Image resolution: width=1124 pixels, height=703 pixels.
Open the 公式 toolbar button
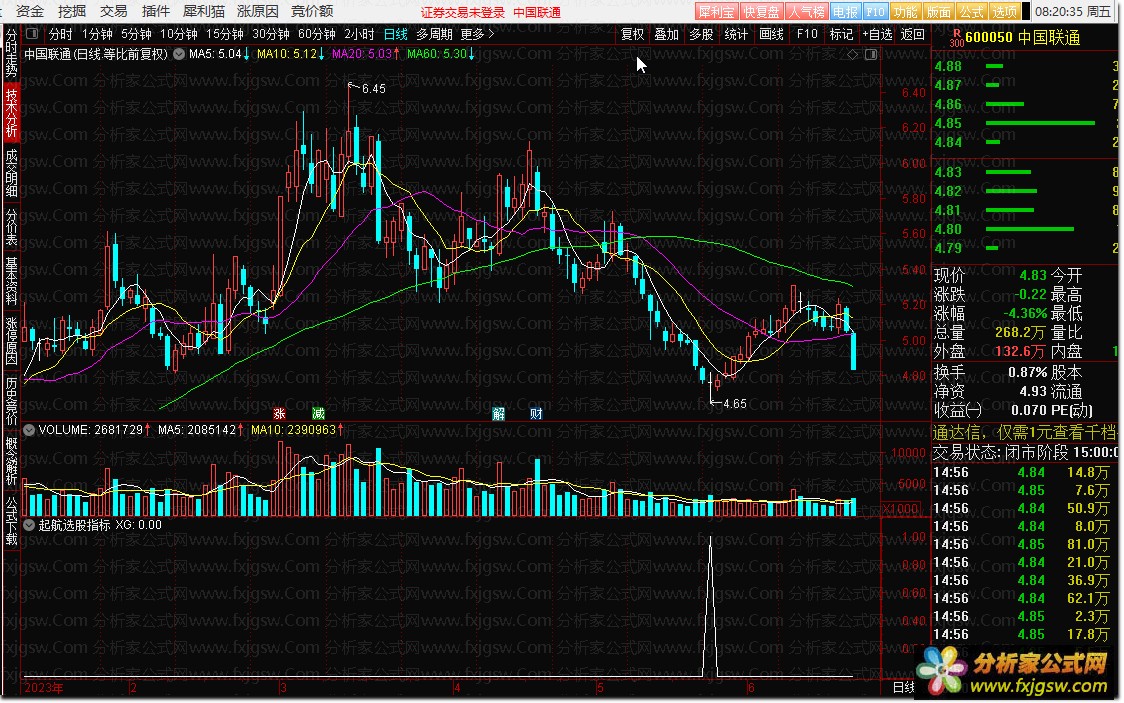click(x=971, y=11)
